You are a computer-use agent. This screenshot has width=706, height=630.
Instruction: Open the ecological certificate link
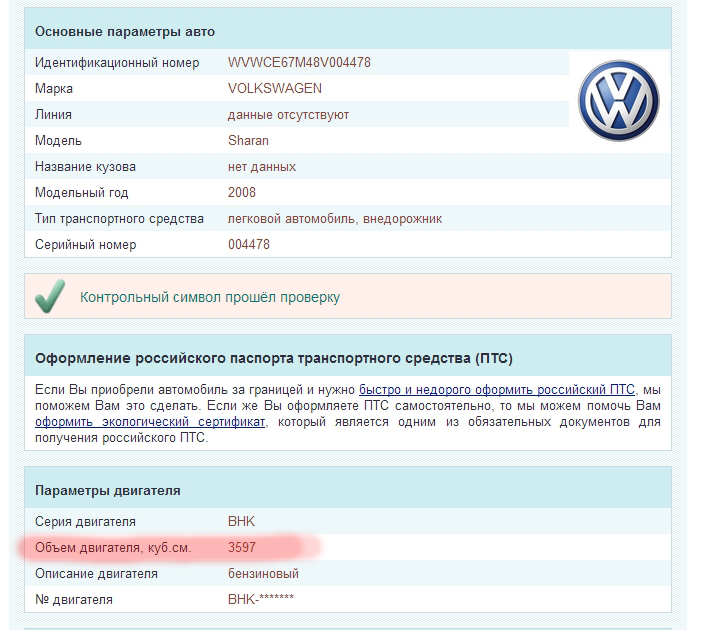pyautogui.click(x=150, y=422)
